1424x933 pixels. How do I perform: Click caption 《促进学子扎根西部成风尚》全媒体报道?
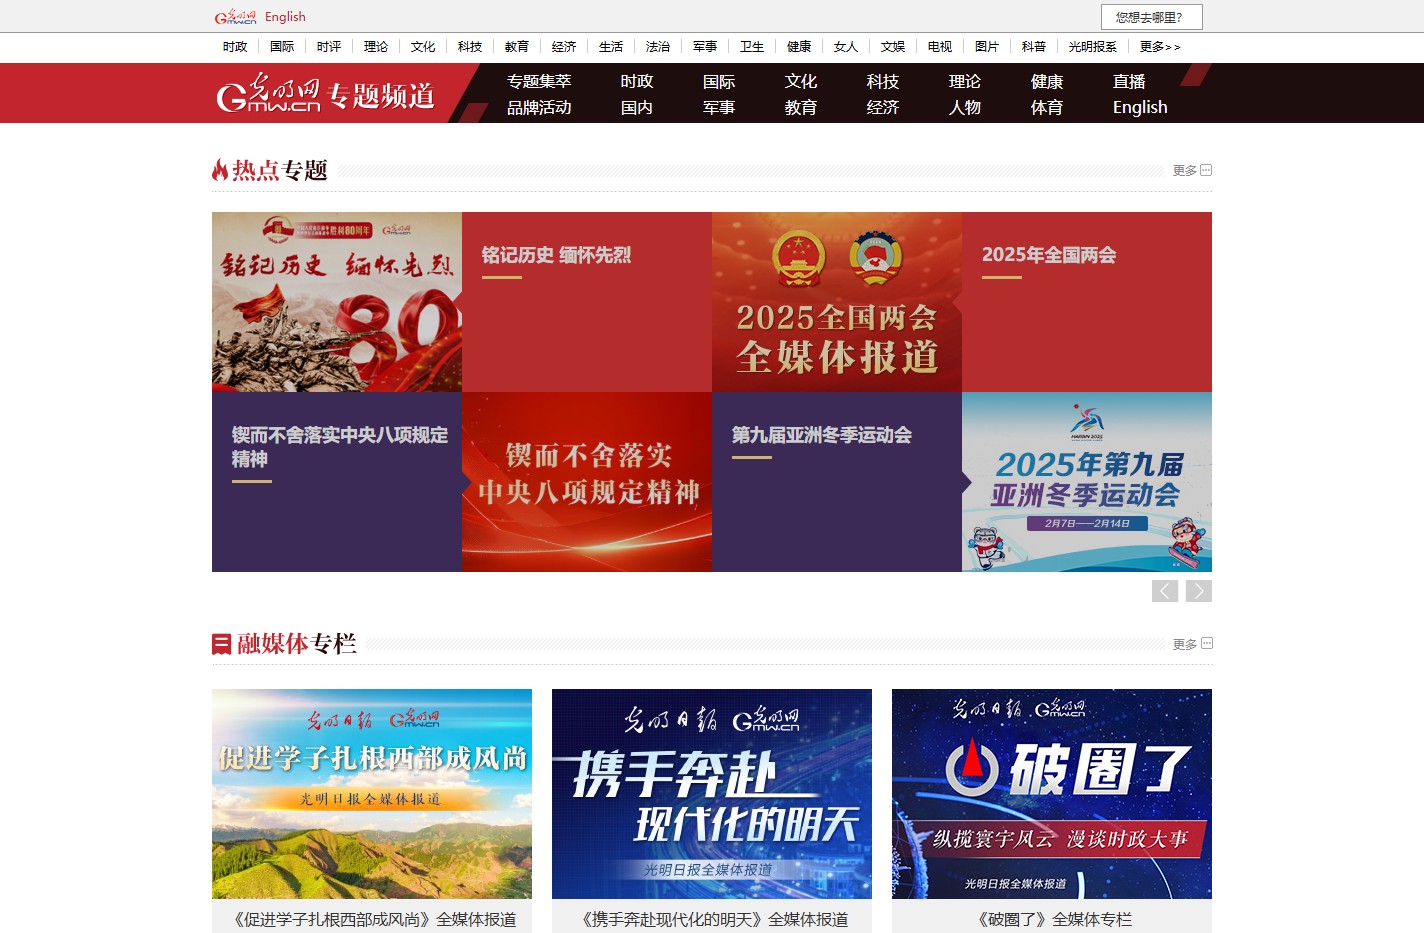pyautogui.click(x=372, y=919)
